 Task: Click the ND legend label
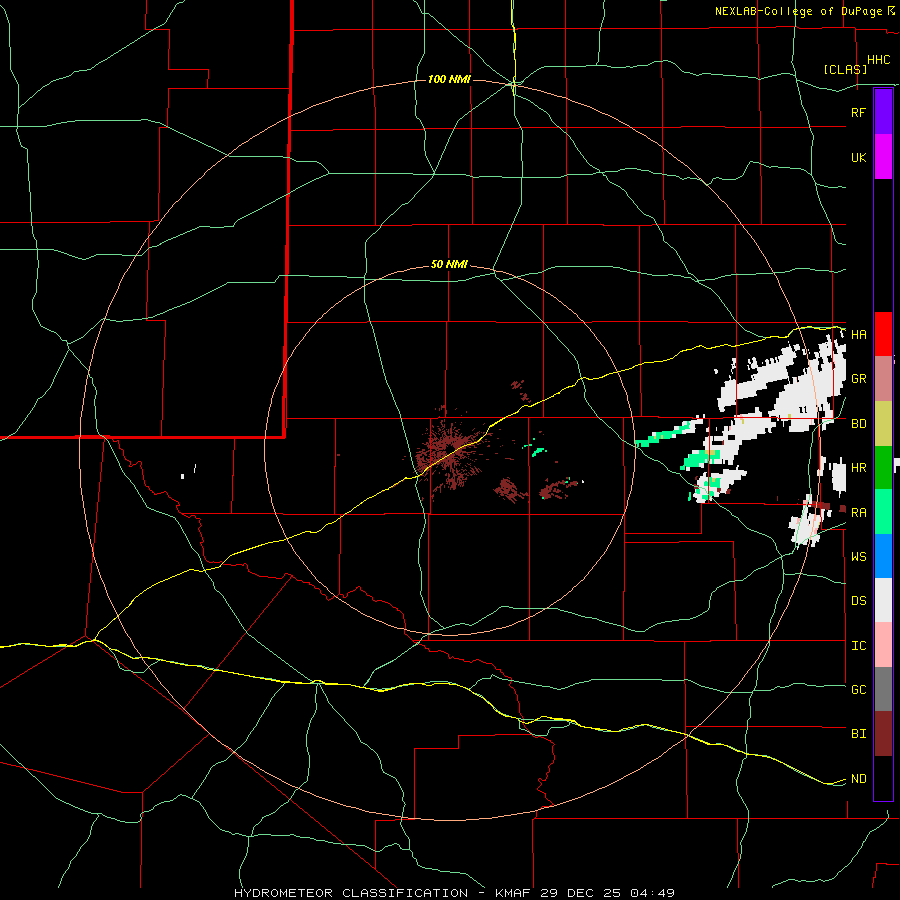pyautogui.click(x=858, y=779)
